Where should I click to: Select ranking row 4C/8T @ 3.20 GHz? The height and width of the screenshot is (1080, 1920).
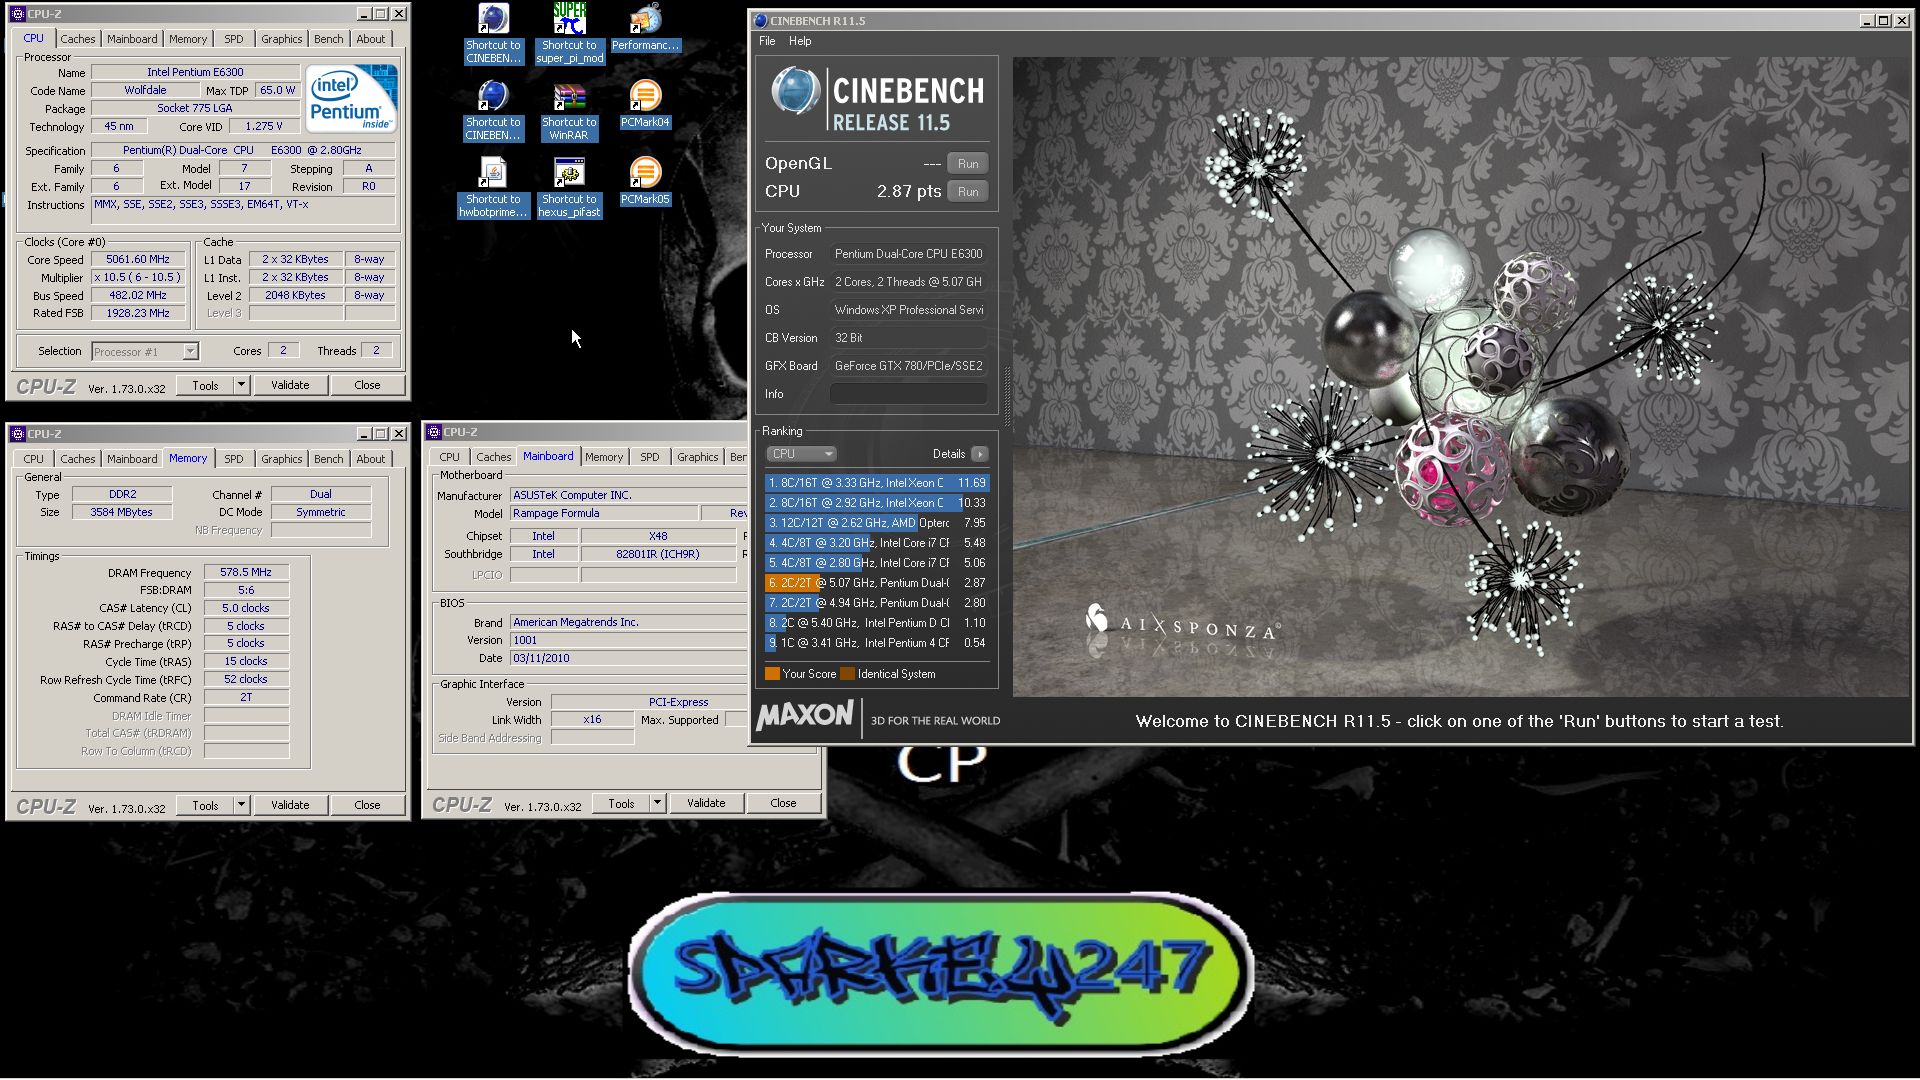pyautogui.click(x=877, y=543)
